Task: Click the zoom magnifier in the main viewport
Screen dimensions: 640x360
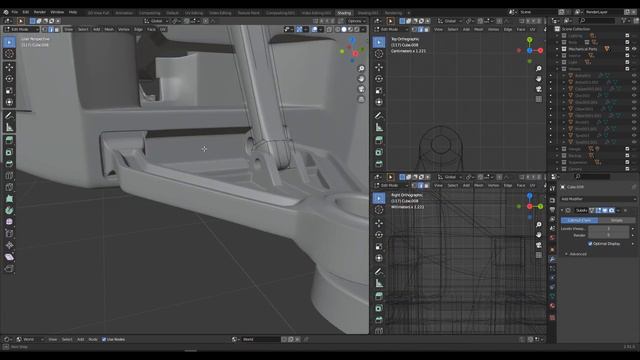Action: [361, 69]
